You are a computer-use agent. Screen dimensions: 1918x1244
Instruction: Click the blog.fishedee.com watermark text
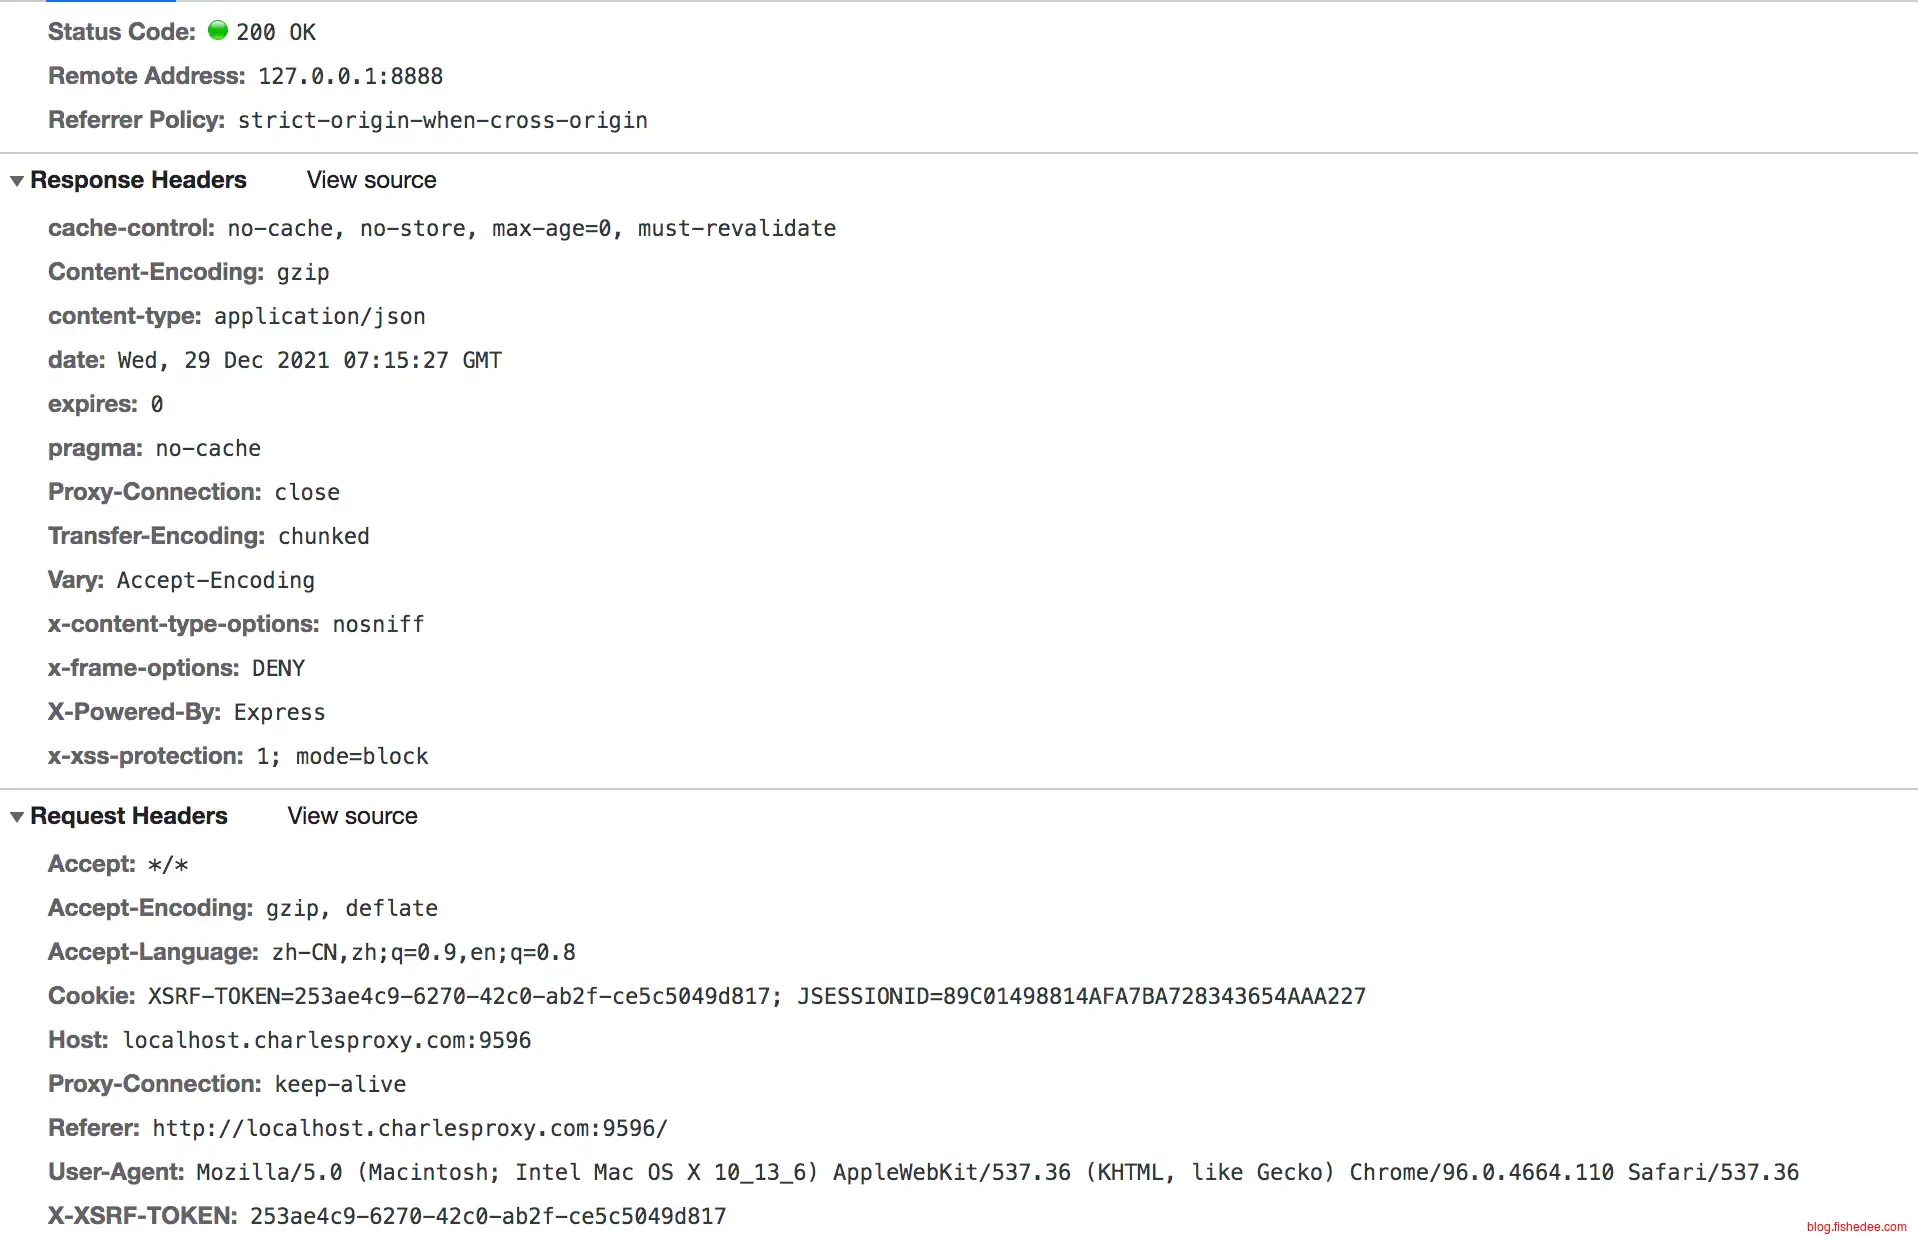(1856, 1227)
